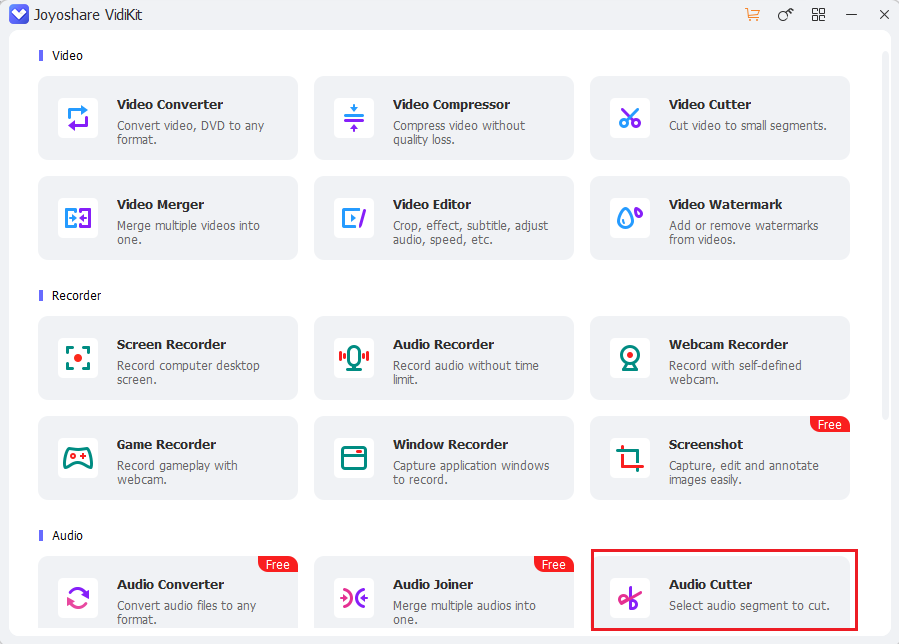Click the Screenshot title
Viewport: 899px width, 644px height.
pos(706,444)
